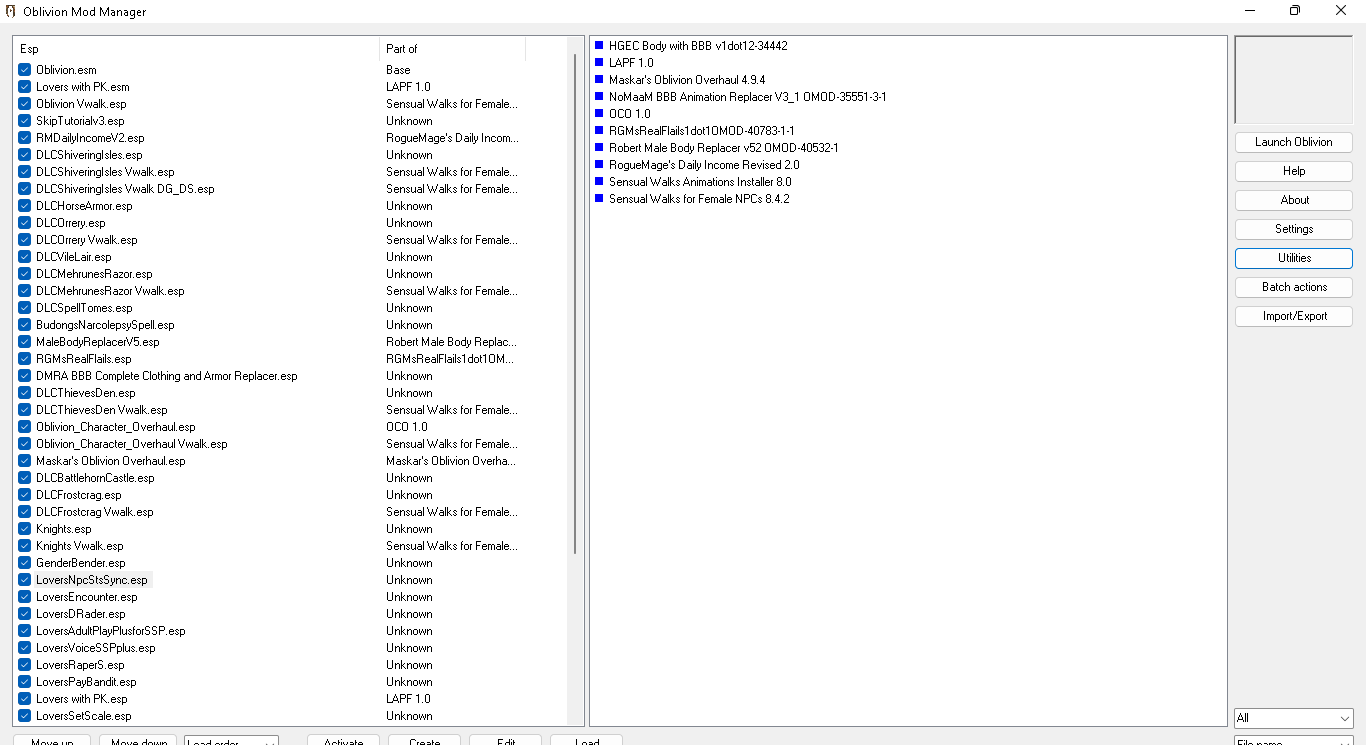The image size is (1366, 745).
Task: Select the Oblivion_Character_Overhaul.esp entry
Action: 116,427
